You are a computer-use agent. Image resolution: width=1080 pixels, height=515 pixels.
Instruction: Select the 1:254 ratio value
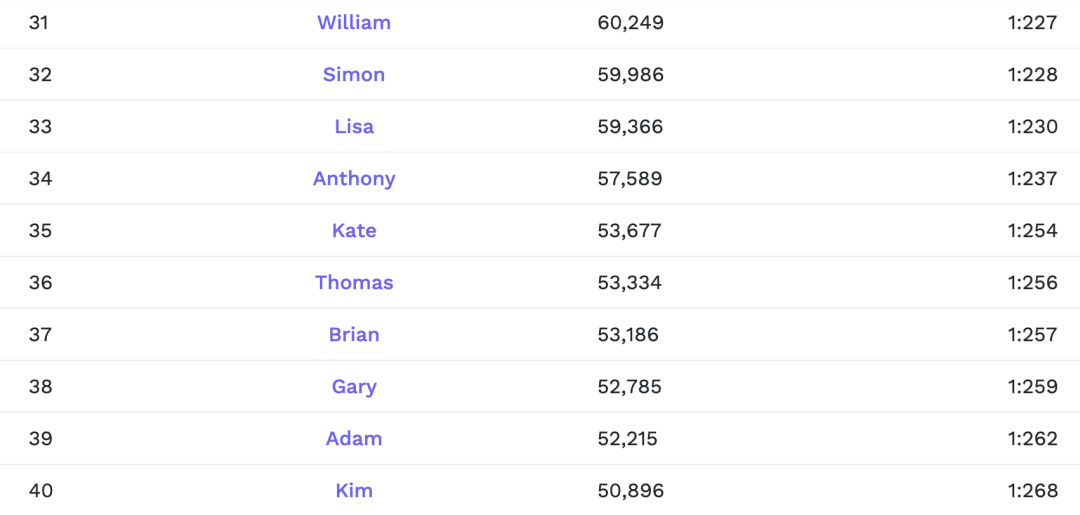tap(1032, 230)
